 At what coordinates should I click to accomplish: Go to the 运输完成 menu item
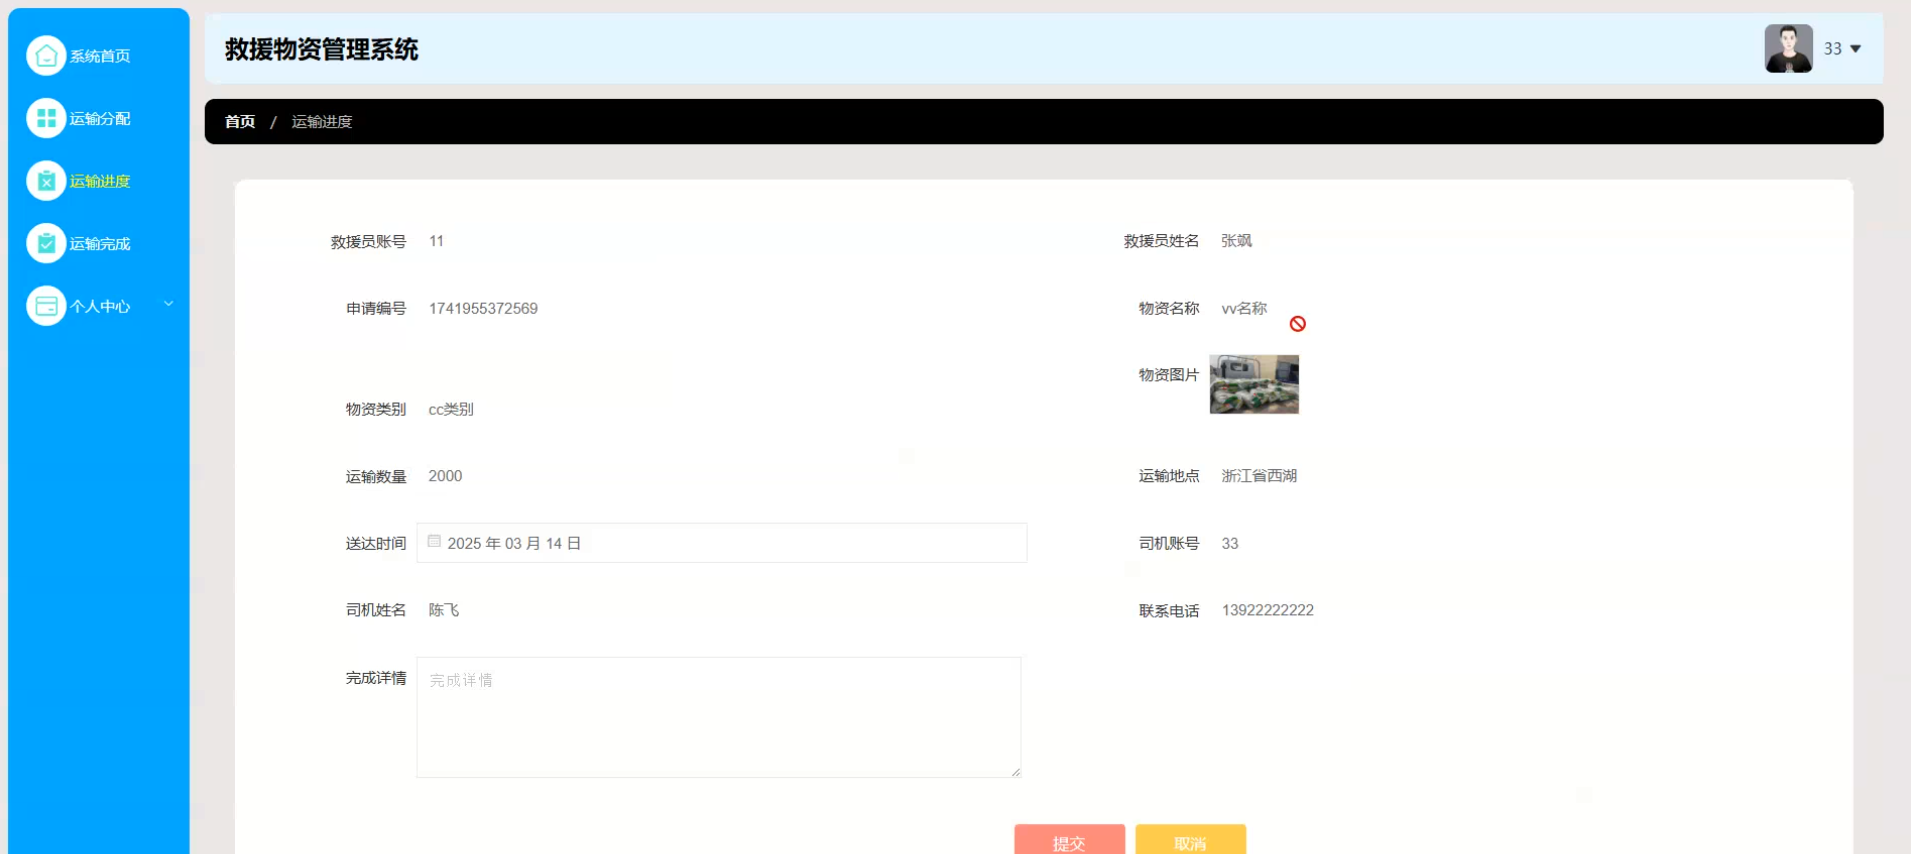99,243
